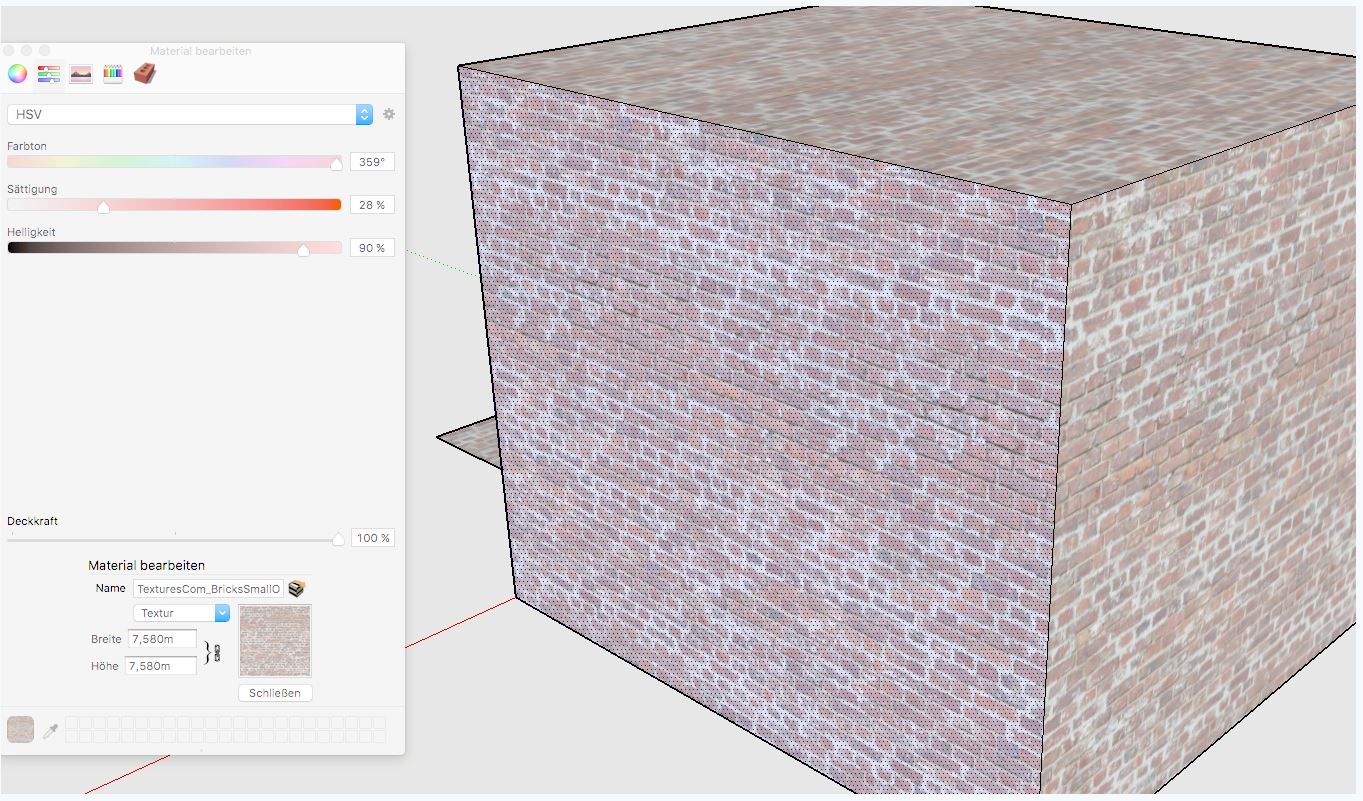
Task: Click the Sättigung slider handle
Action: pos(103,207)
